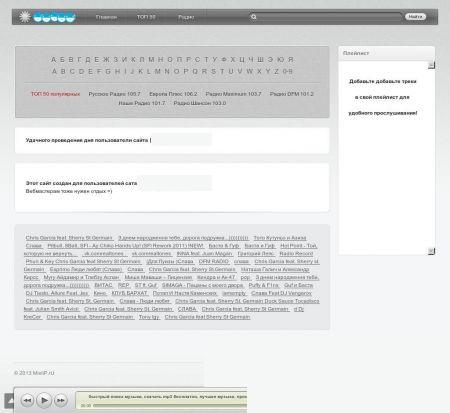Select Cyrillic letter А in the alphabet index

(53, 60)
